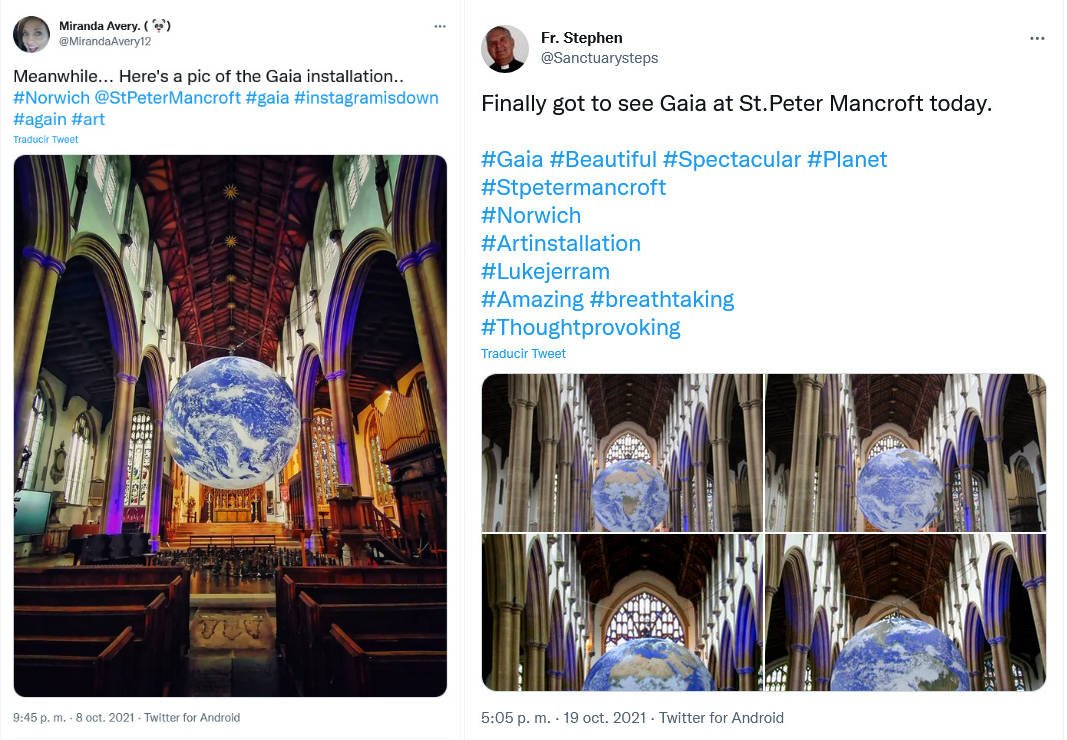Open the @StPeterMancroft mention link
Viewport: 1067px width, 740px height.
(167, 98)
